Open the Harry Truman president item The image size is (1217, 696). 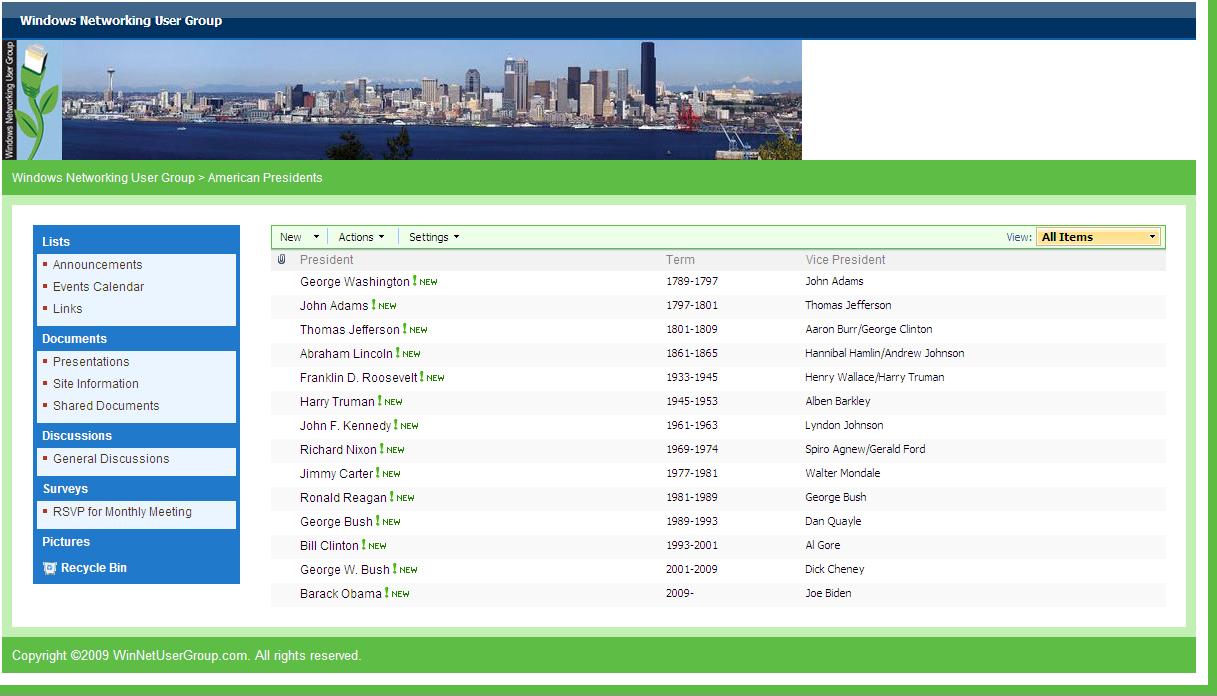click(x=337, y=402)
